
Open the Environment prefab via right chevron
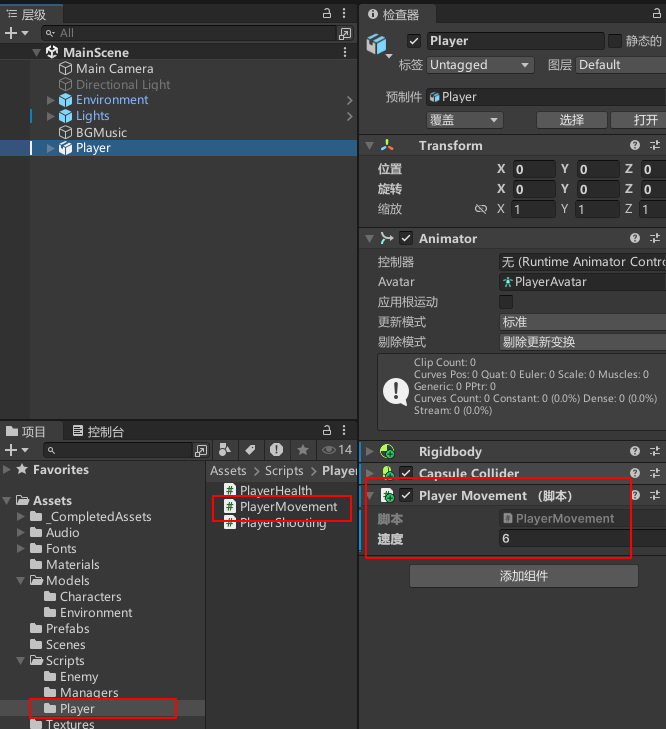(350, 100)
